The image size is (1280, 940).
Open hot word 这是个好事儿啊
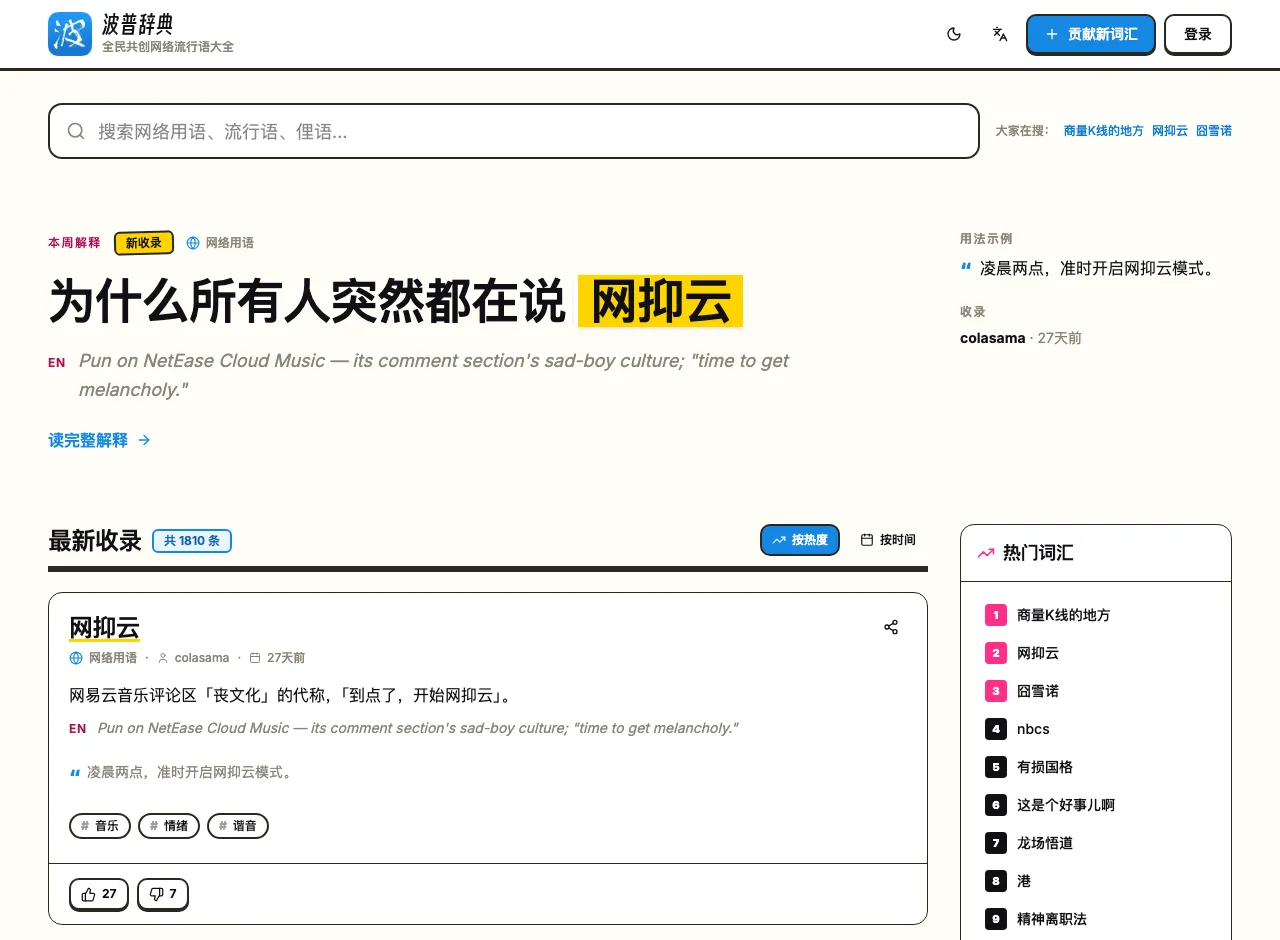coord(1066,805)
